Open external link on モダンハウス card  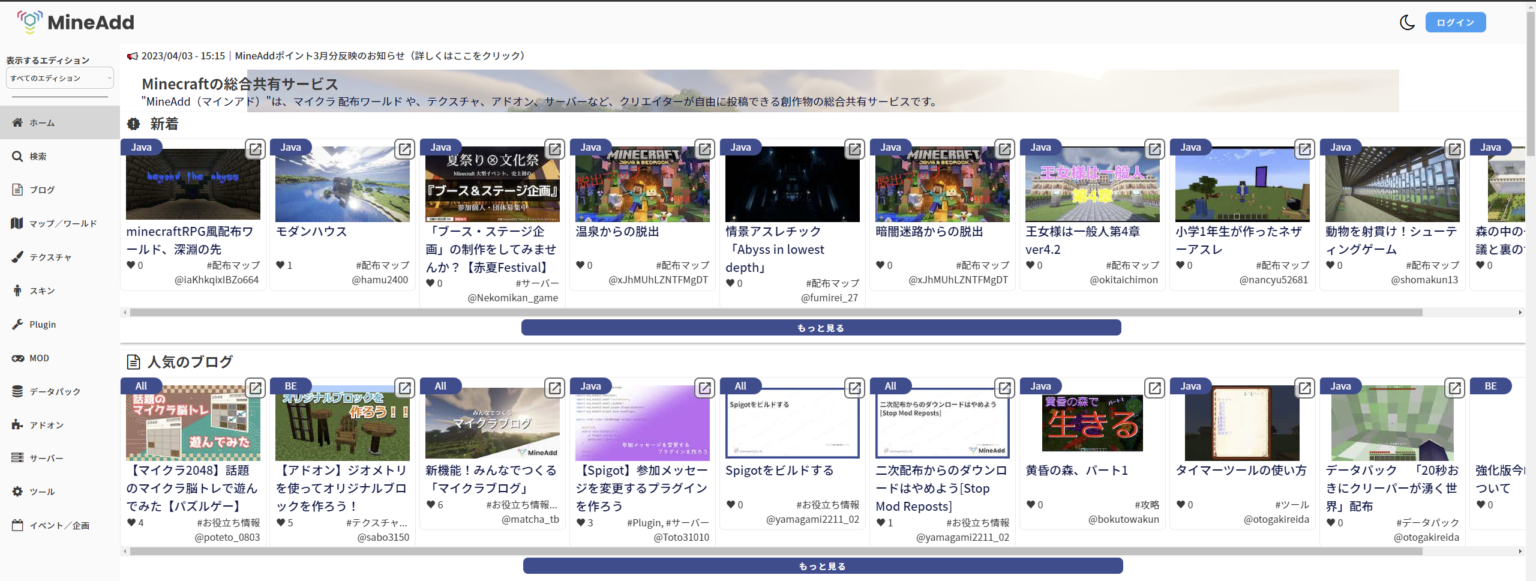pos(405,148)
